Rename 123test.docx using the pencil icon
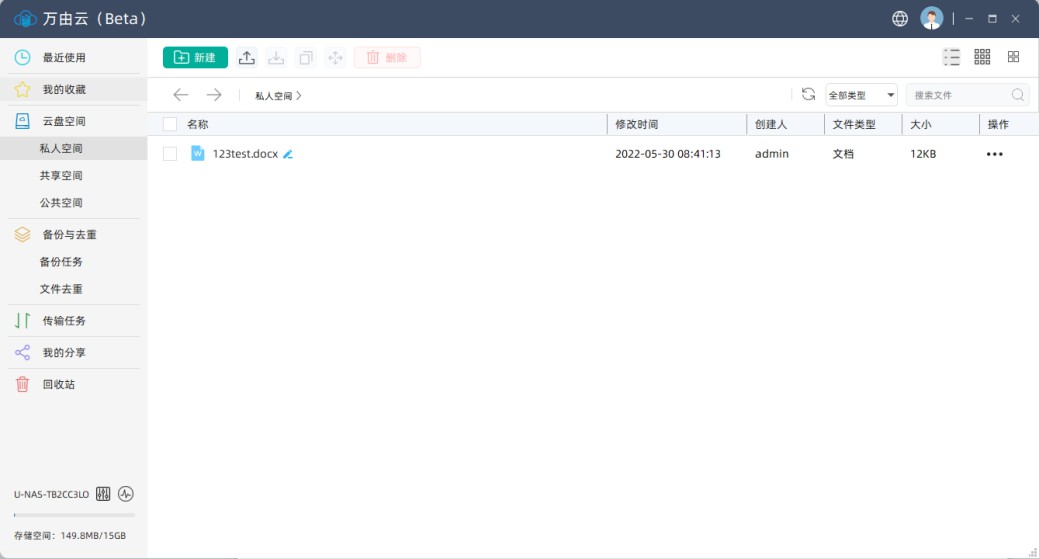This screenshot has height=559, width=1039. [288, 154]
